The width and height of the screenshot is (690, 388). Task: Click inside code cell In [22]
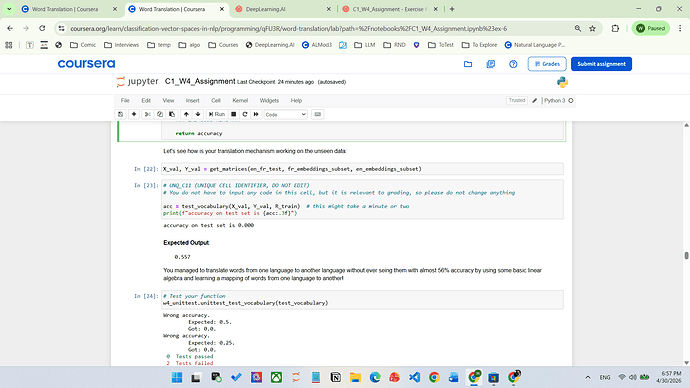pyautogui.click(x=362, y=169)
